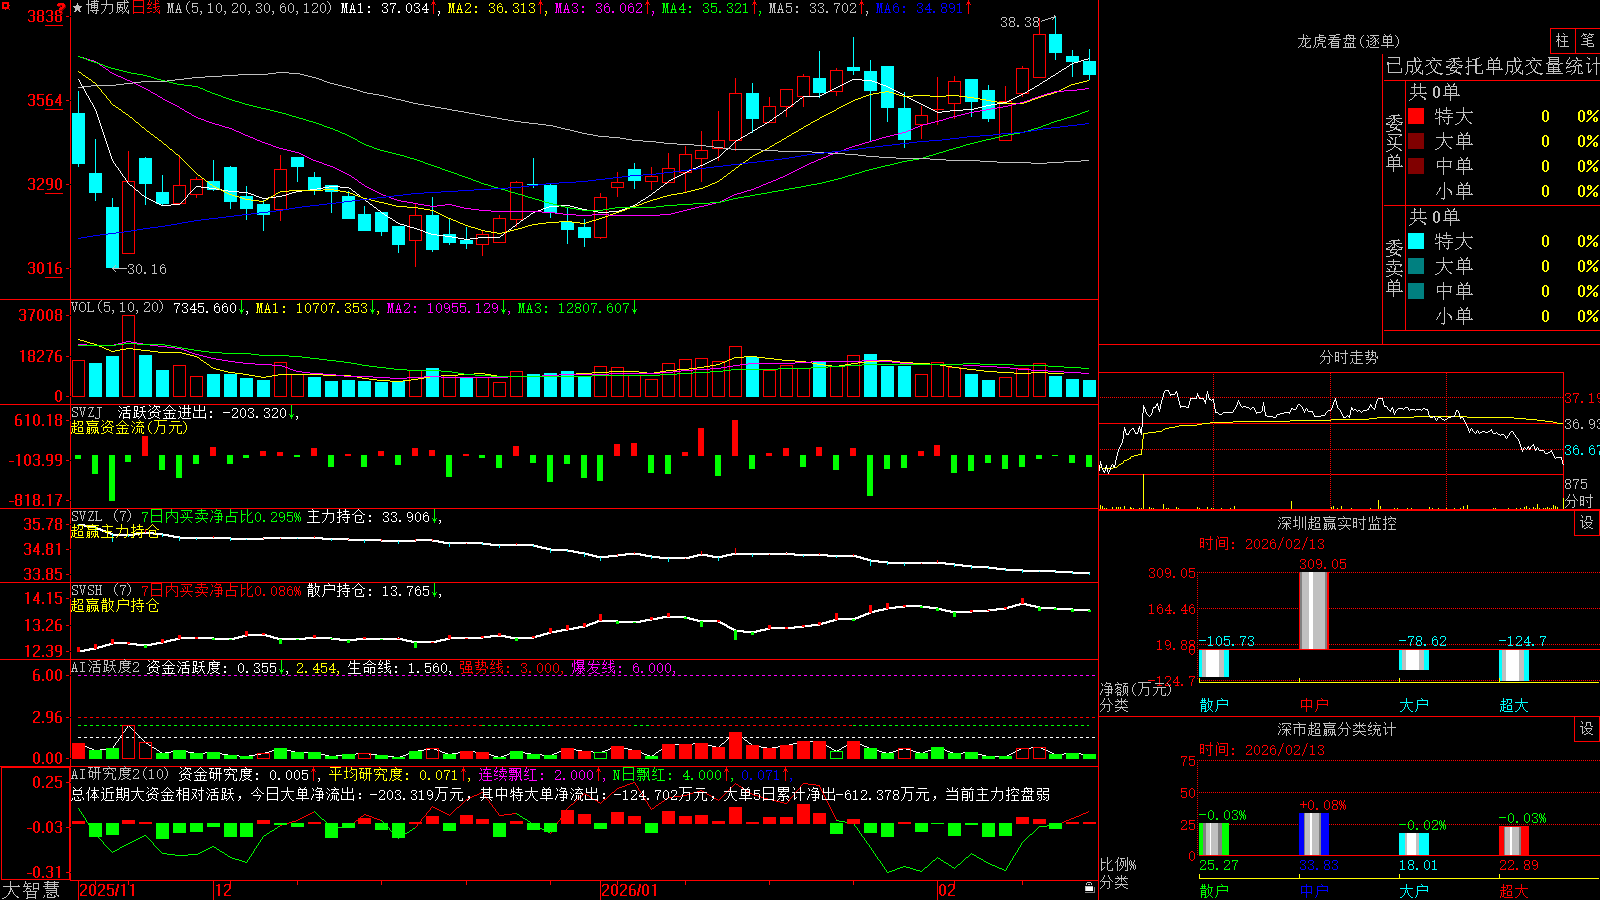Click the 超大 -124.7 bar in 实时监控
This screenshot has height=900, width=1600.
(x=1514, y=666)
